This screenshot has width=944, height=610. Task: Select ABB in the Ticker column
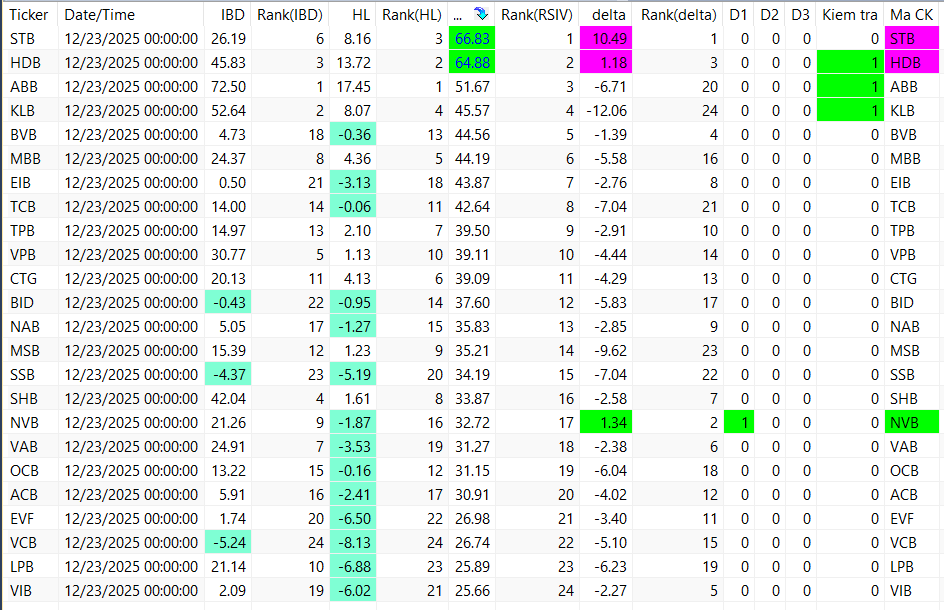24,87
